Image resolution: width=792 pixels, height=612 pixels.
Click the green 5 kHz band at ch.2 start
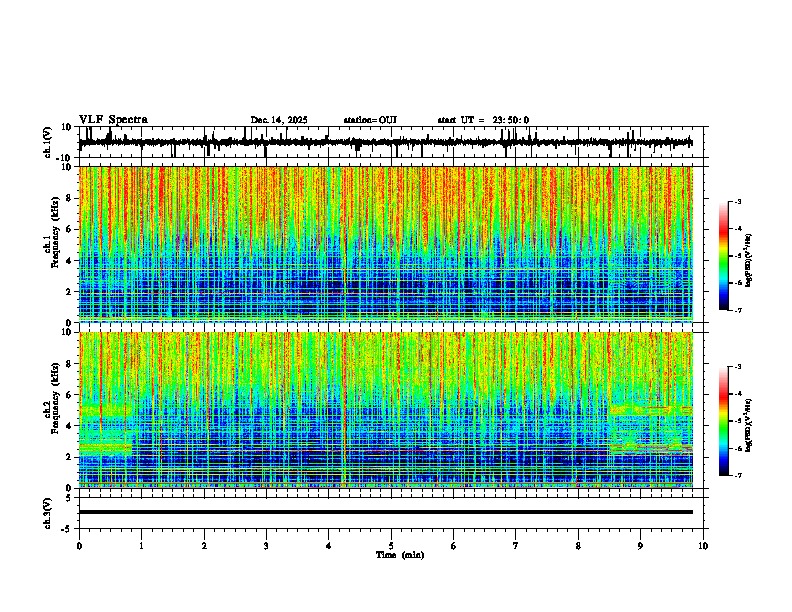click(x=106, y=411)
